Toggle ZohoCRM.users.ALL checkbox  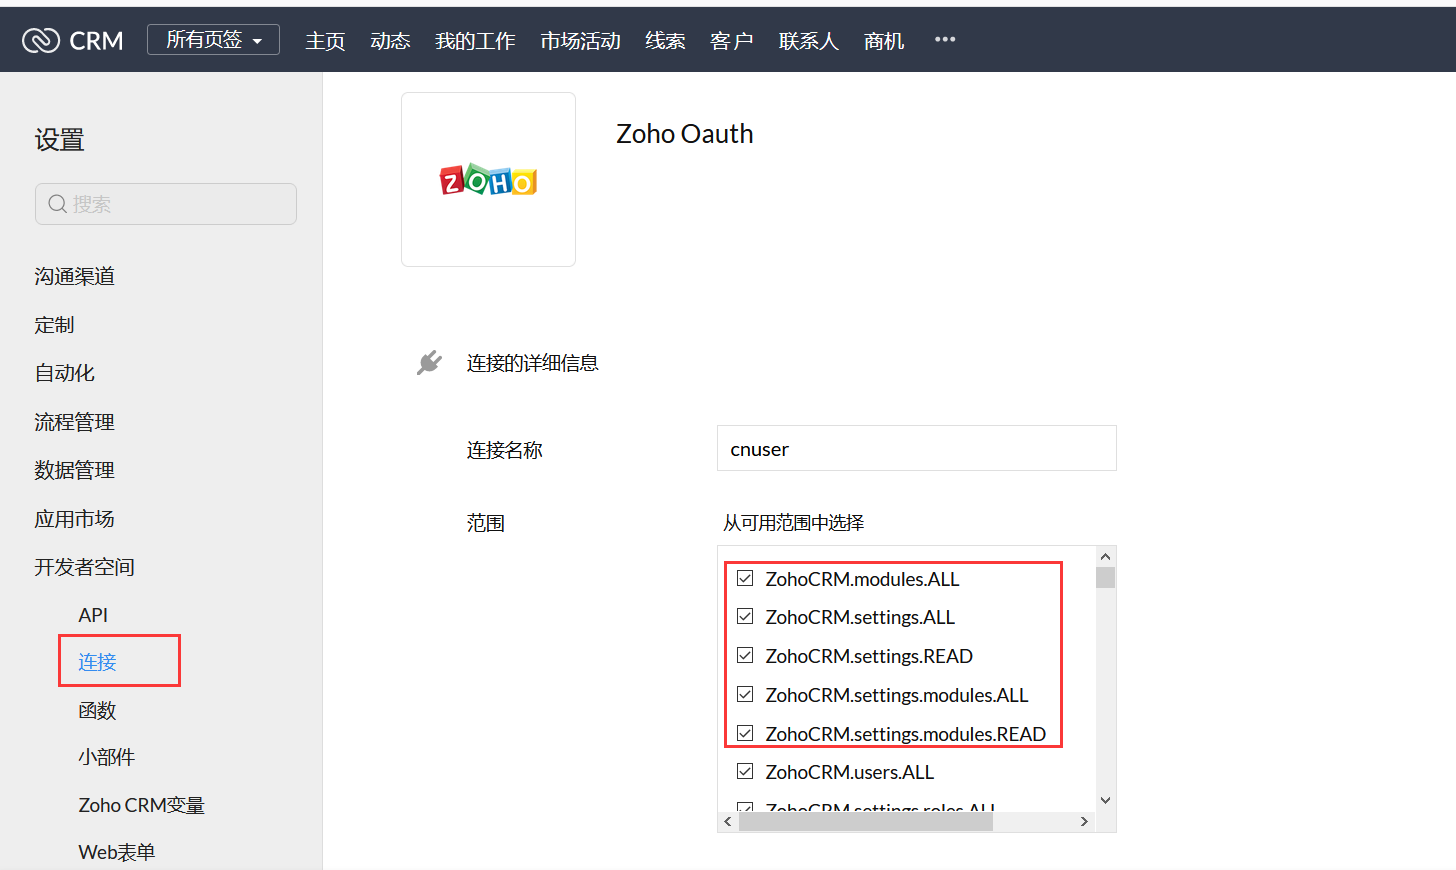(745, 772)
